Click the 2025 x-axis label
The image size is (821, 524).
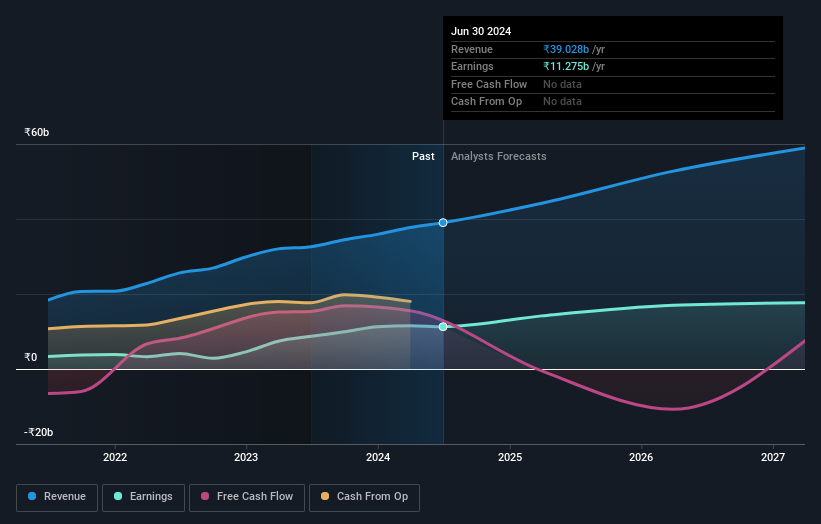click(x=509, y=457)
